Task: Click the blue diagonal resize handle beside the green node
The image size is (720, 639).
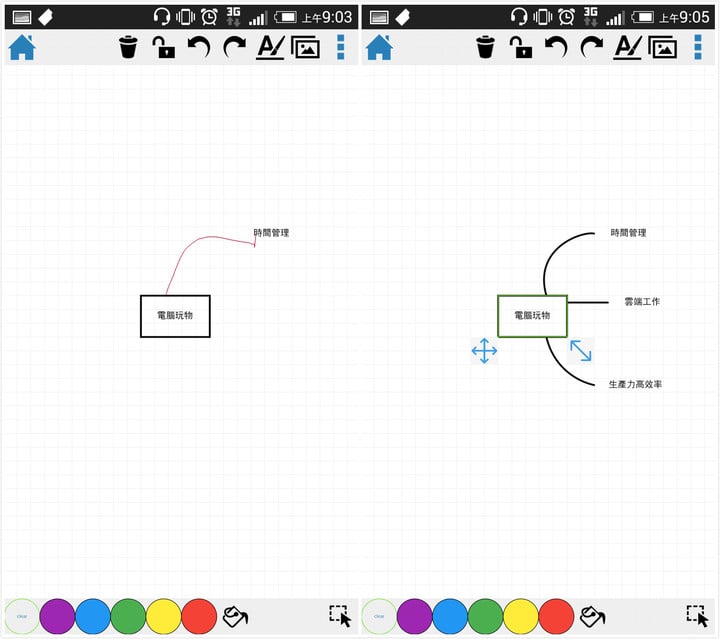Action: (x=581, y=350)
